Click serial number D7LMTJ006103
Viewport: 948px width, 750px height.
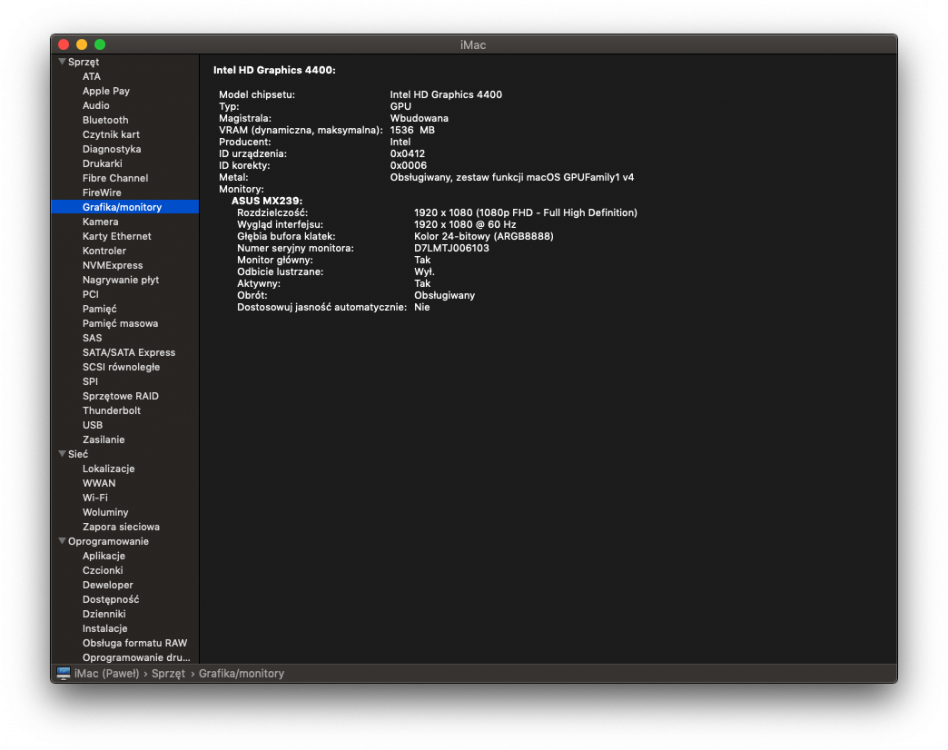tap(452, 248)
